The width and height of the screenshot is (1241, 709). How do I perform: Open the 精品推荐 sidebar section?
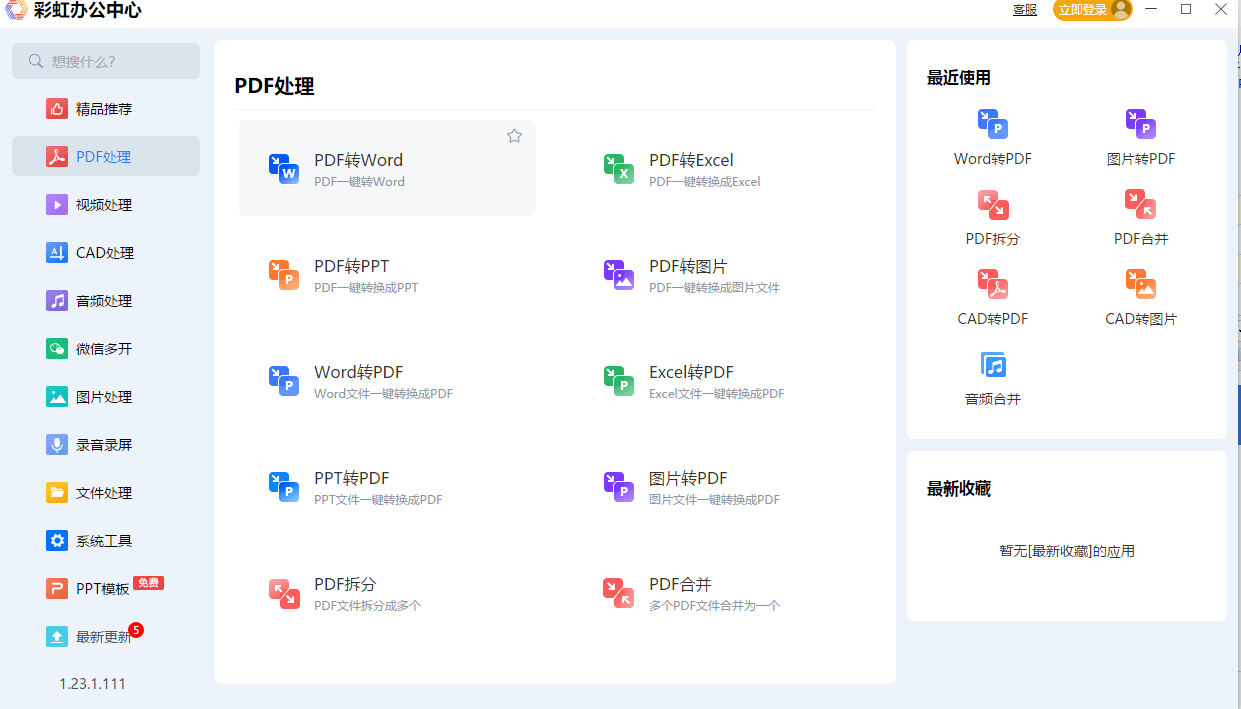coord(106,109)
